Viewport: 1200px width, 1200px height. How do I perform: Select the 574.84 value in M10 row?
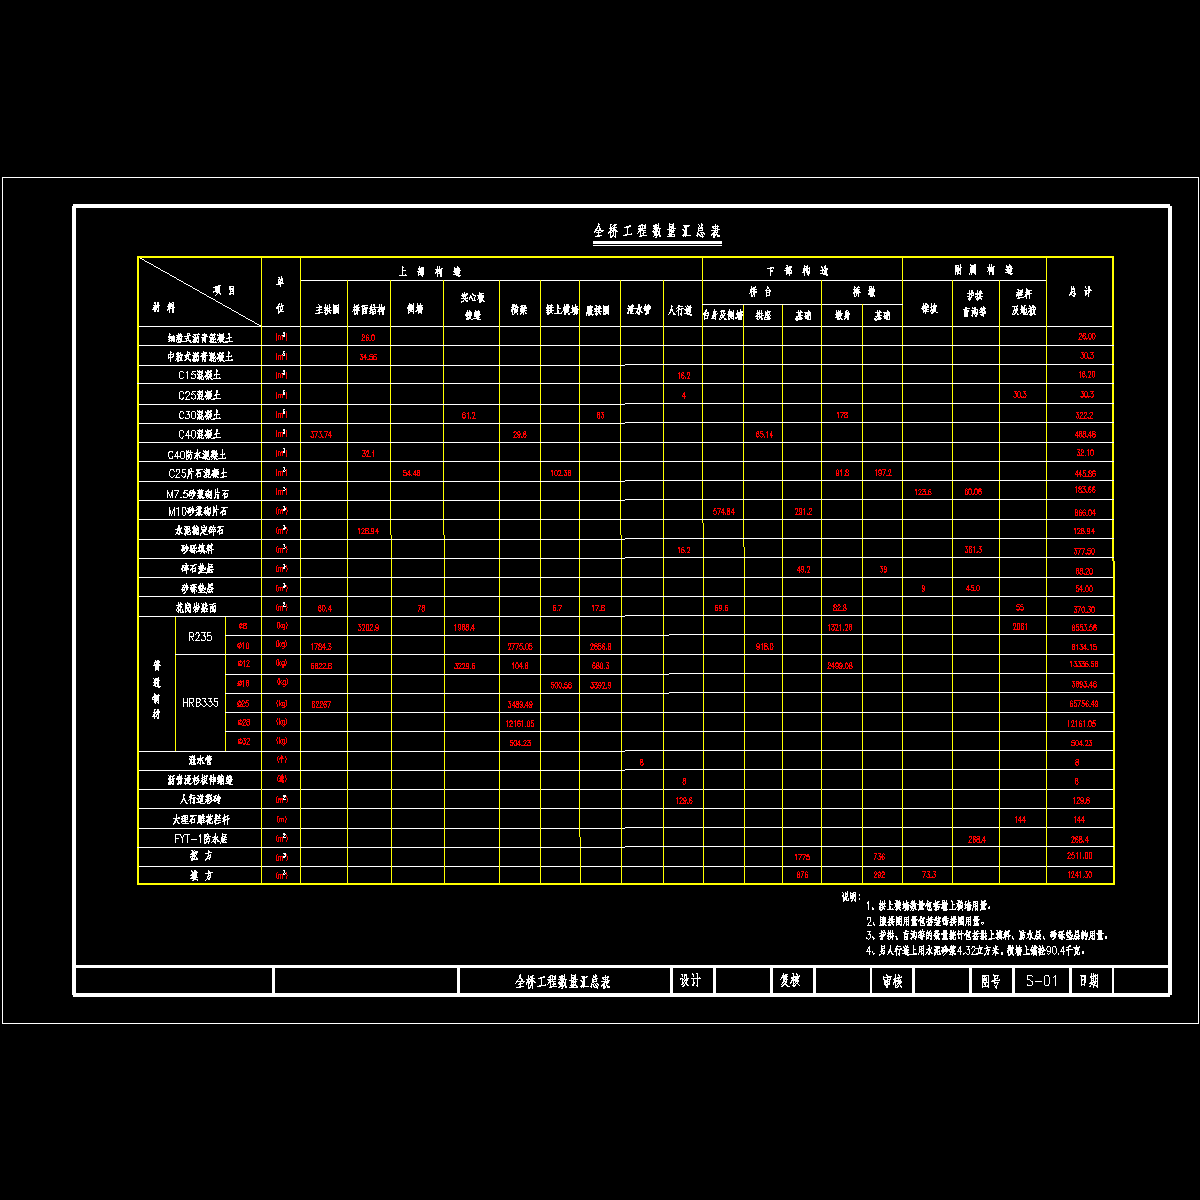coord(722,511)
